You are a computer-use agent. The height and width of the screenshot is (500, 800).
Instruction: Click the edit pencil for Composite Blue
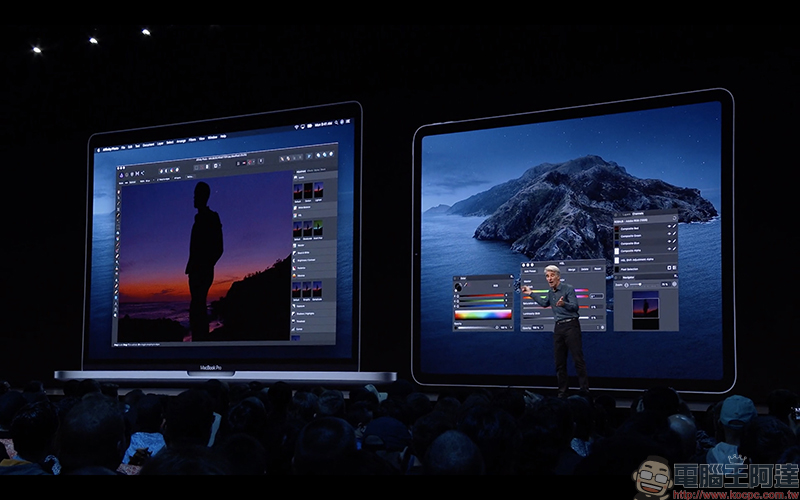tap(674, 241)
